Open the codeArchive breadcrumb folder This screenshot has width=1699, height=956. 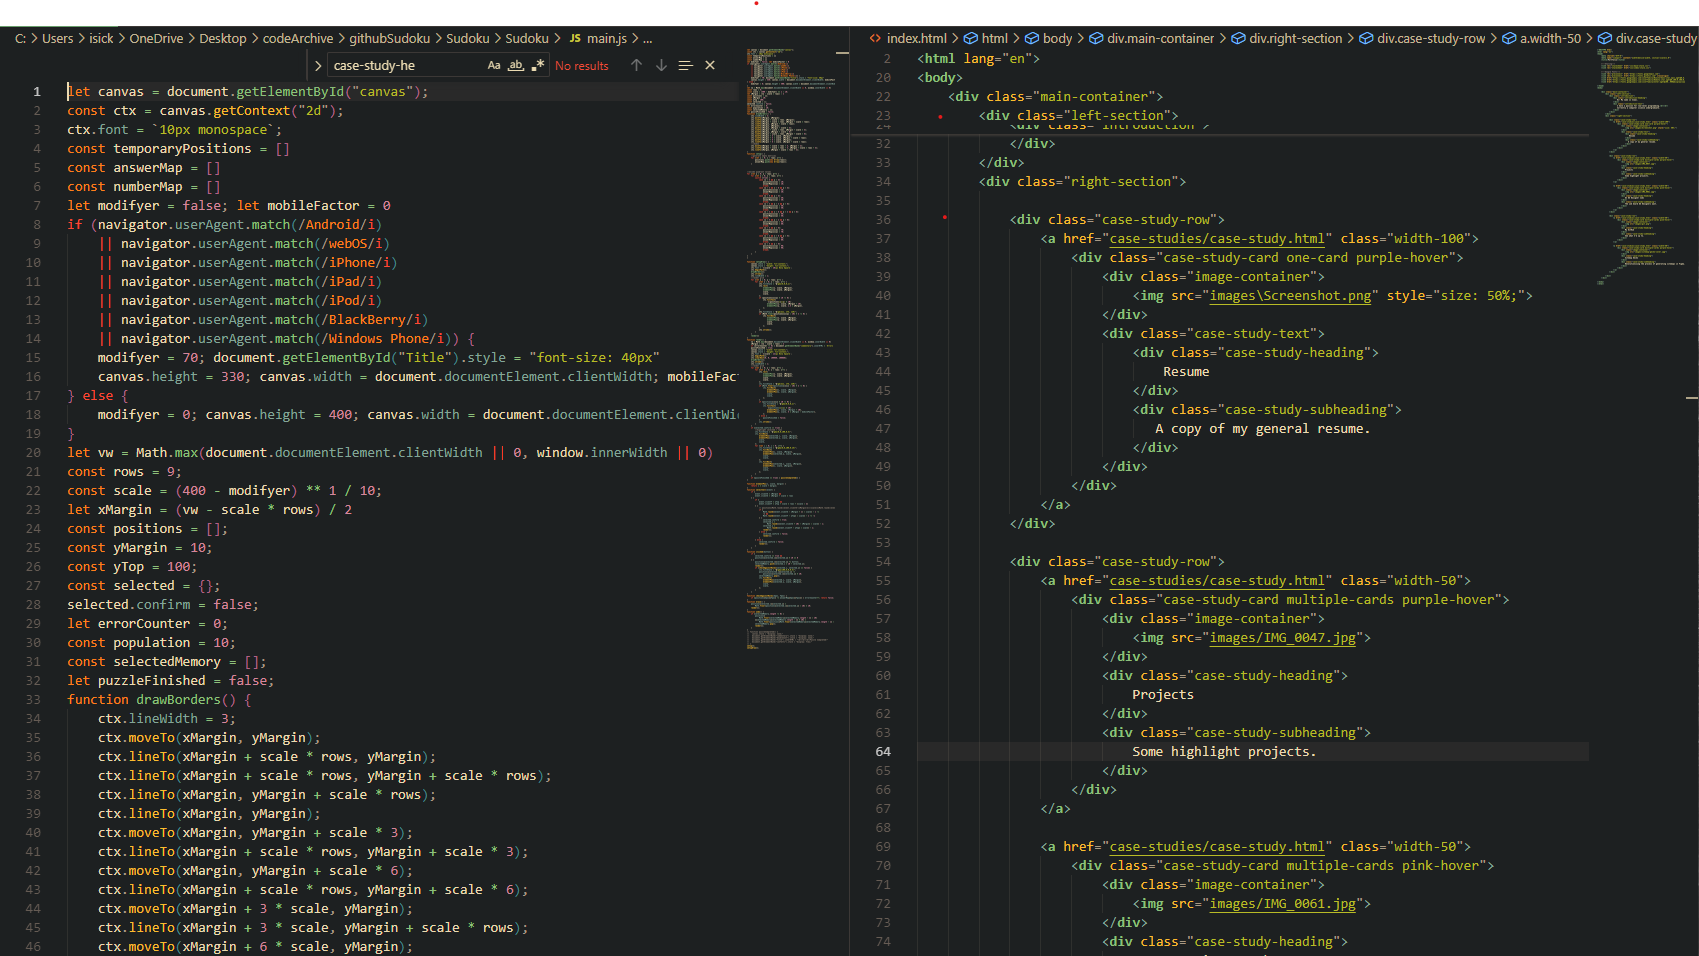[298, 38]
